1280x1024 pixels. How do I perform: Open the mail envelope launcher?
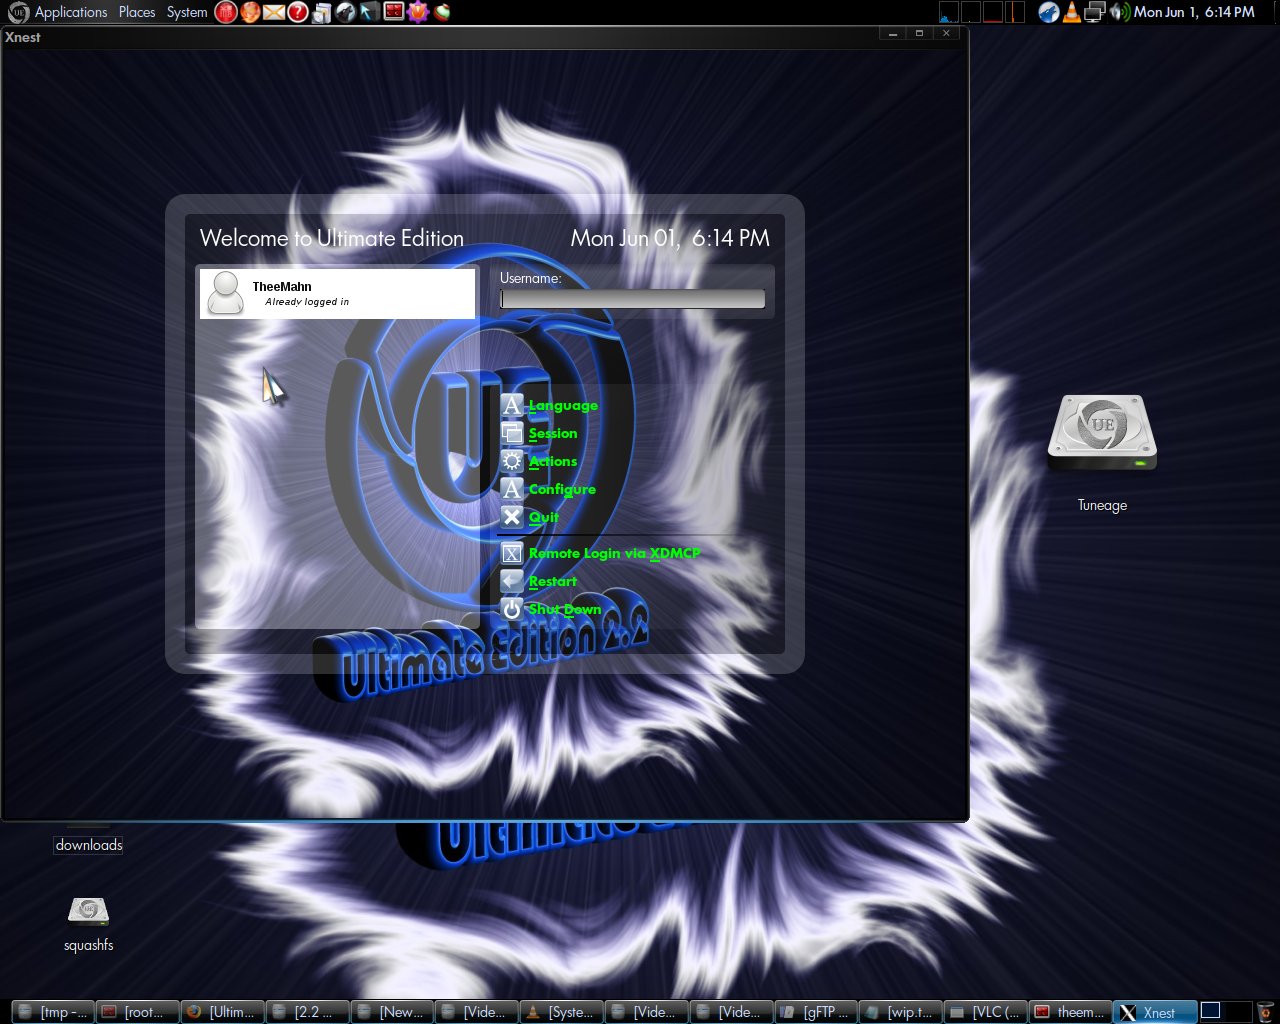pyautogui.click(x=274, y=12)
